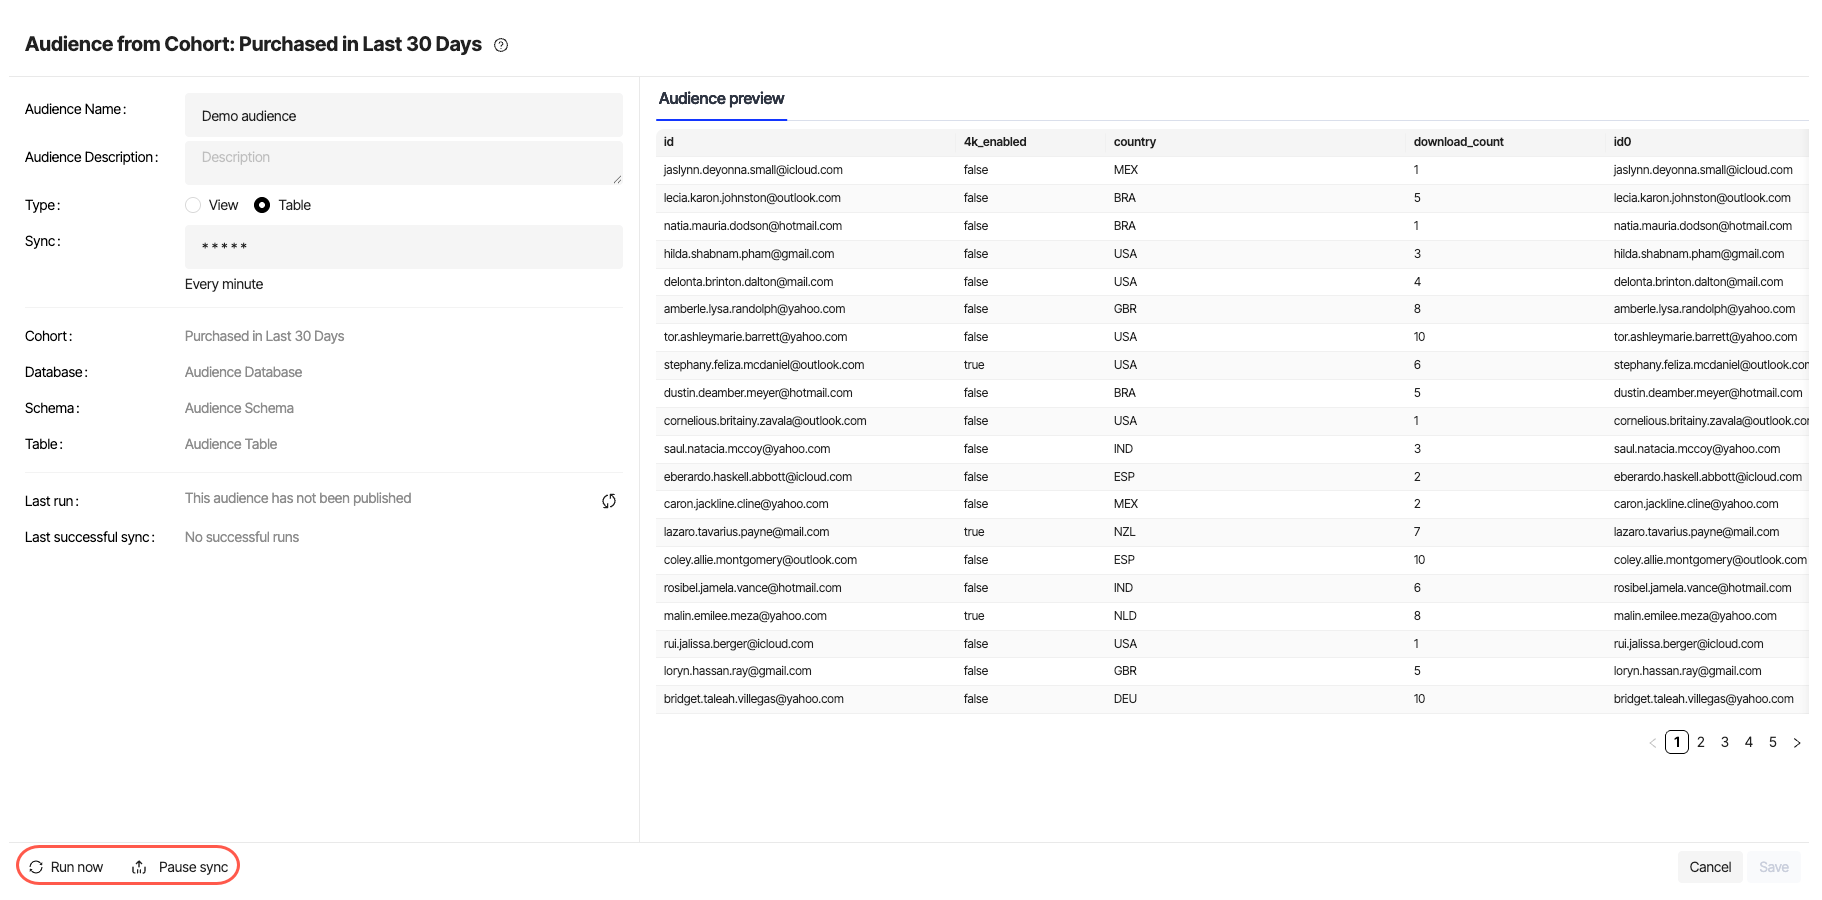Click the help icon beside the page title
Viewport: 1822px width, 900px height.
[x=501, y=45]
